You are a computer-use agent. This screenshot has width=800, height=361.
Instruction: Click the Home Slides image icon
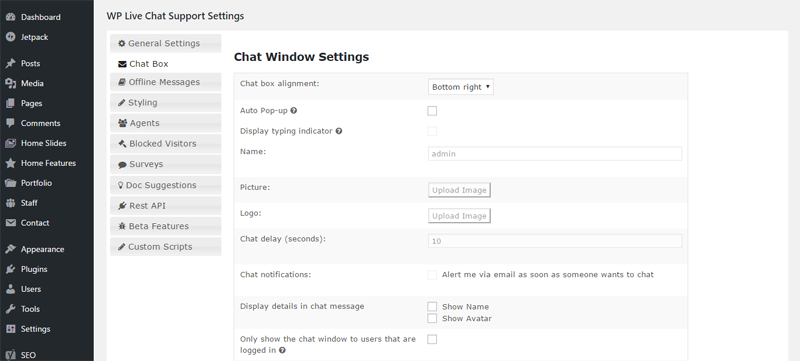10,143
